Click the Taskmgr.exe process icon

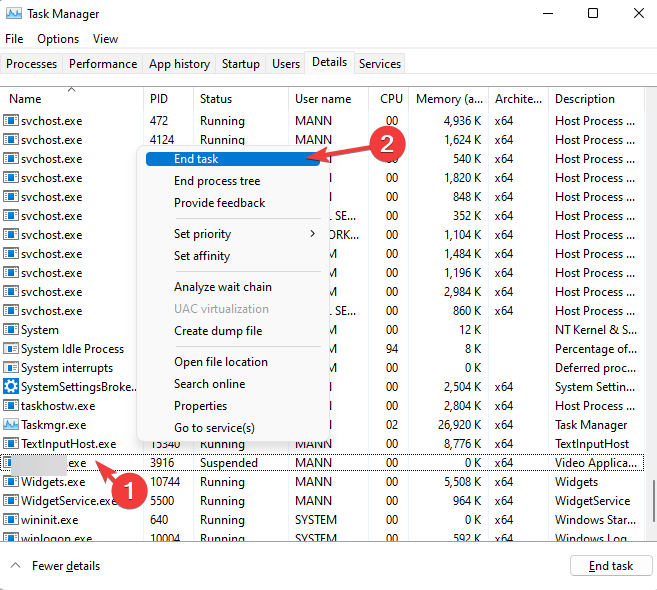coord(10,424)
